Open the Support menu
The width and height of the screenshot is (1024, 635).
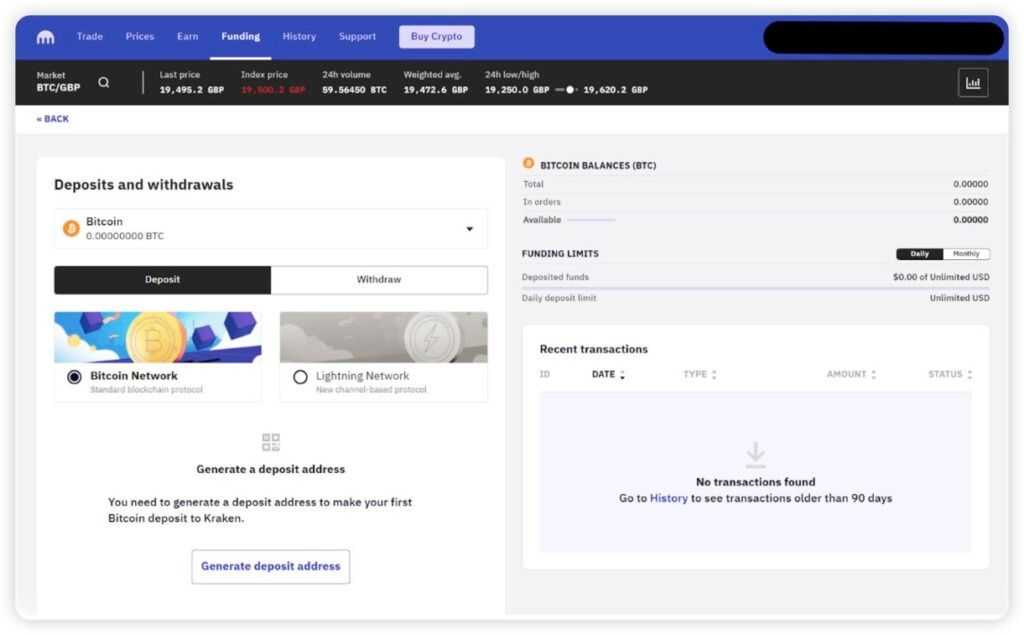357,37
